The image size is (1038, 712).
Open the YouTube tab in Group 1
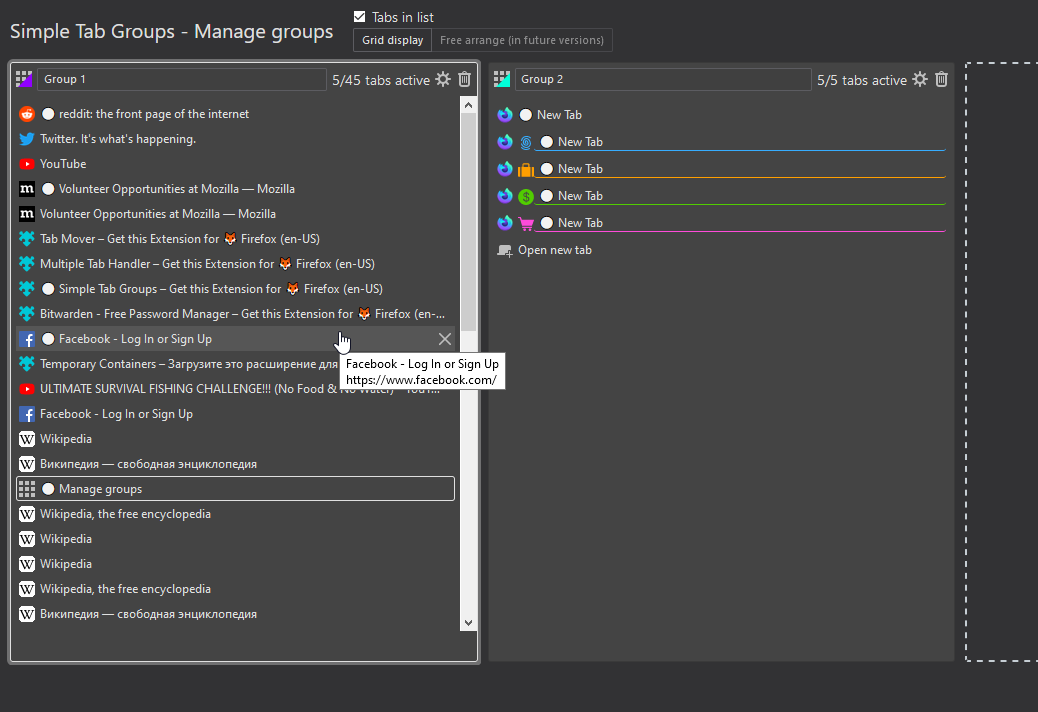[236, 164]
